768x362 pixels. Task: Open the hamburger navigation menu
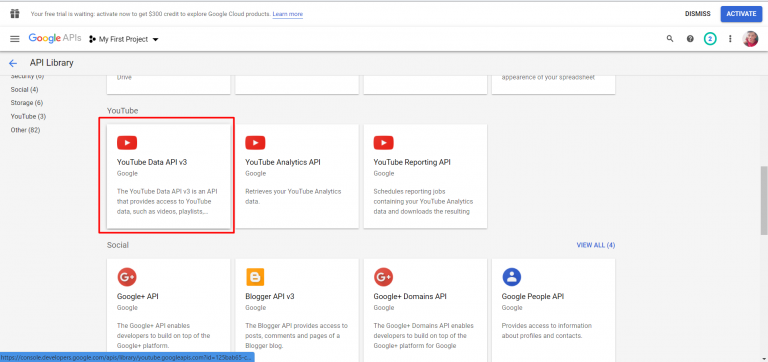click(x=15, y=39)
